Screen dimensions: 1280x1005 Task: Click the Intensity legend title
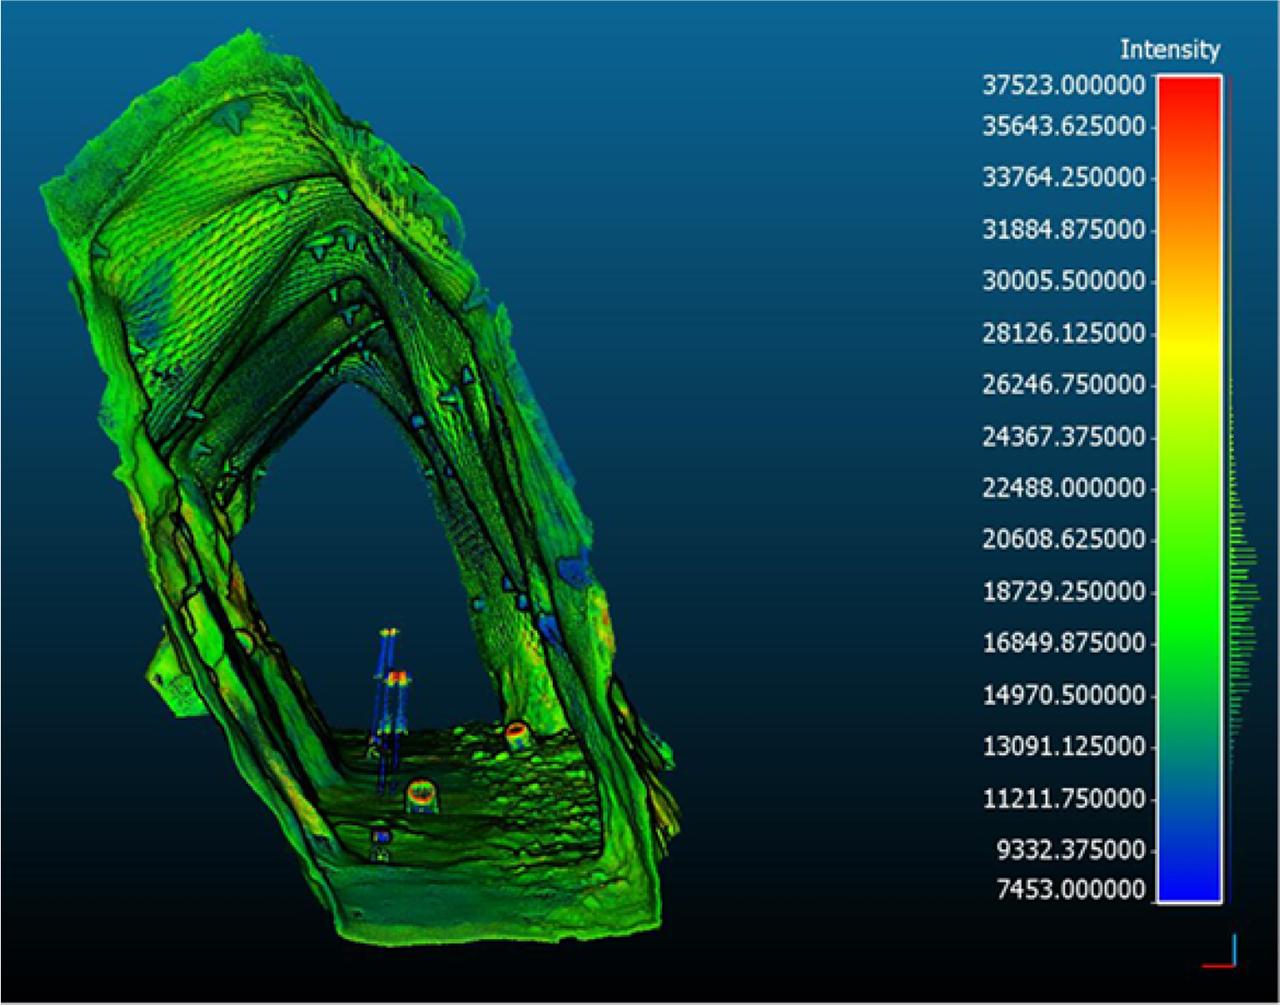coord(1172,46)
